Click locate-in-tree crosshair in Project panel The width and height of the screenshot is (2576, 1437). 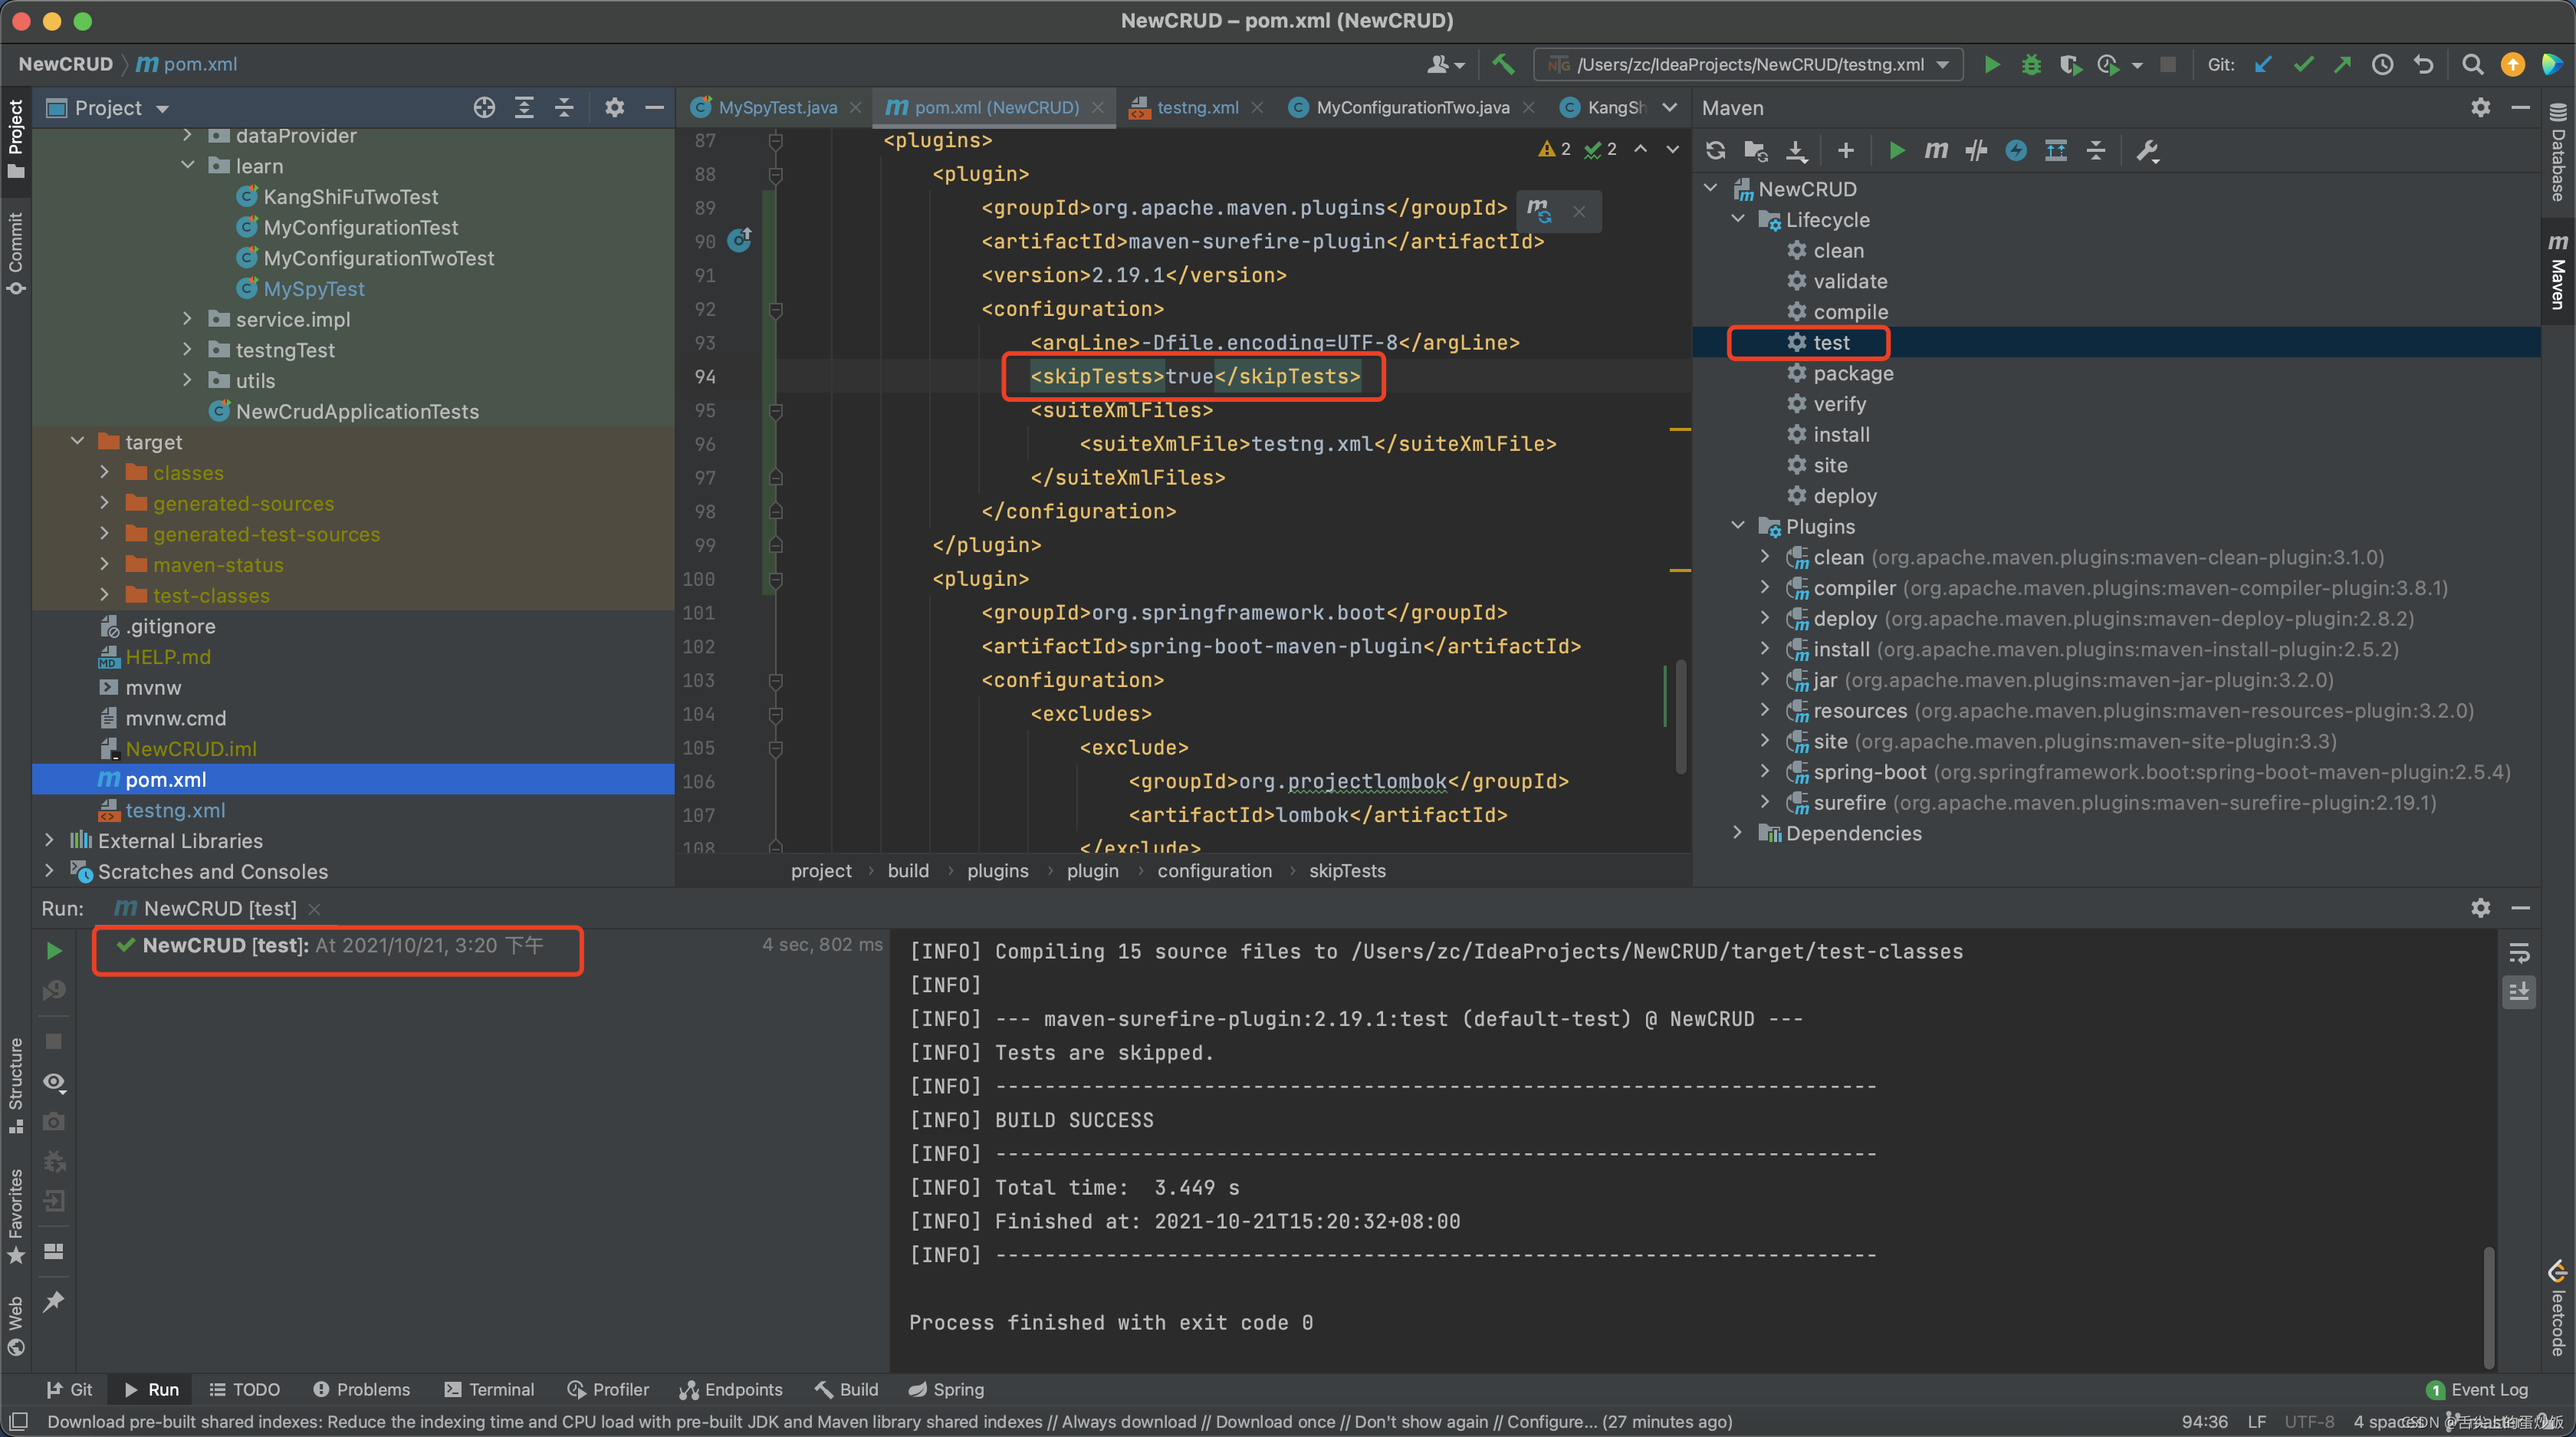click(484, 107)
